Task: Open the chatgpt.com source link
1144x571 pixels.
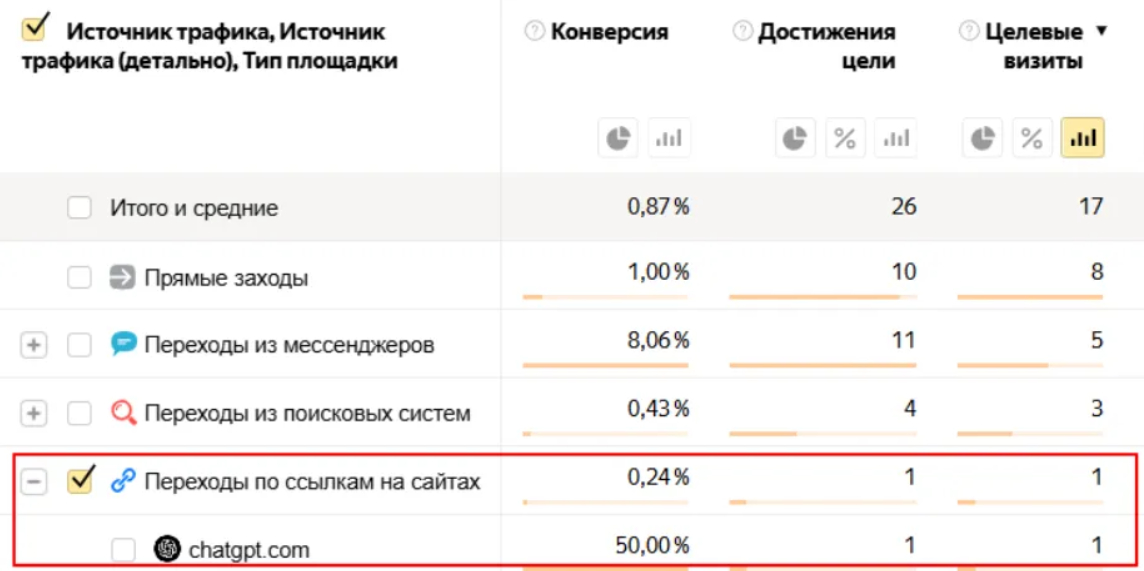Action: (x=249, y=549)
